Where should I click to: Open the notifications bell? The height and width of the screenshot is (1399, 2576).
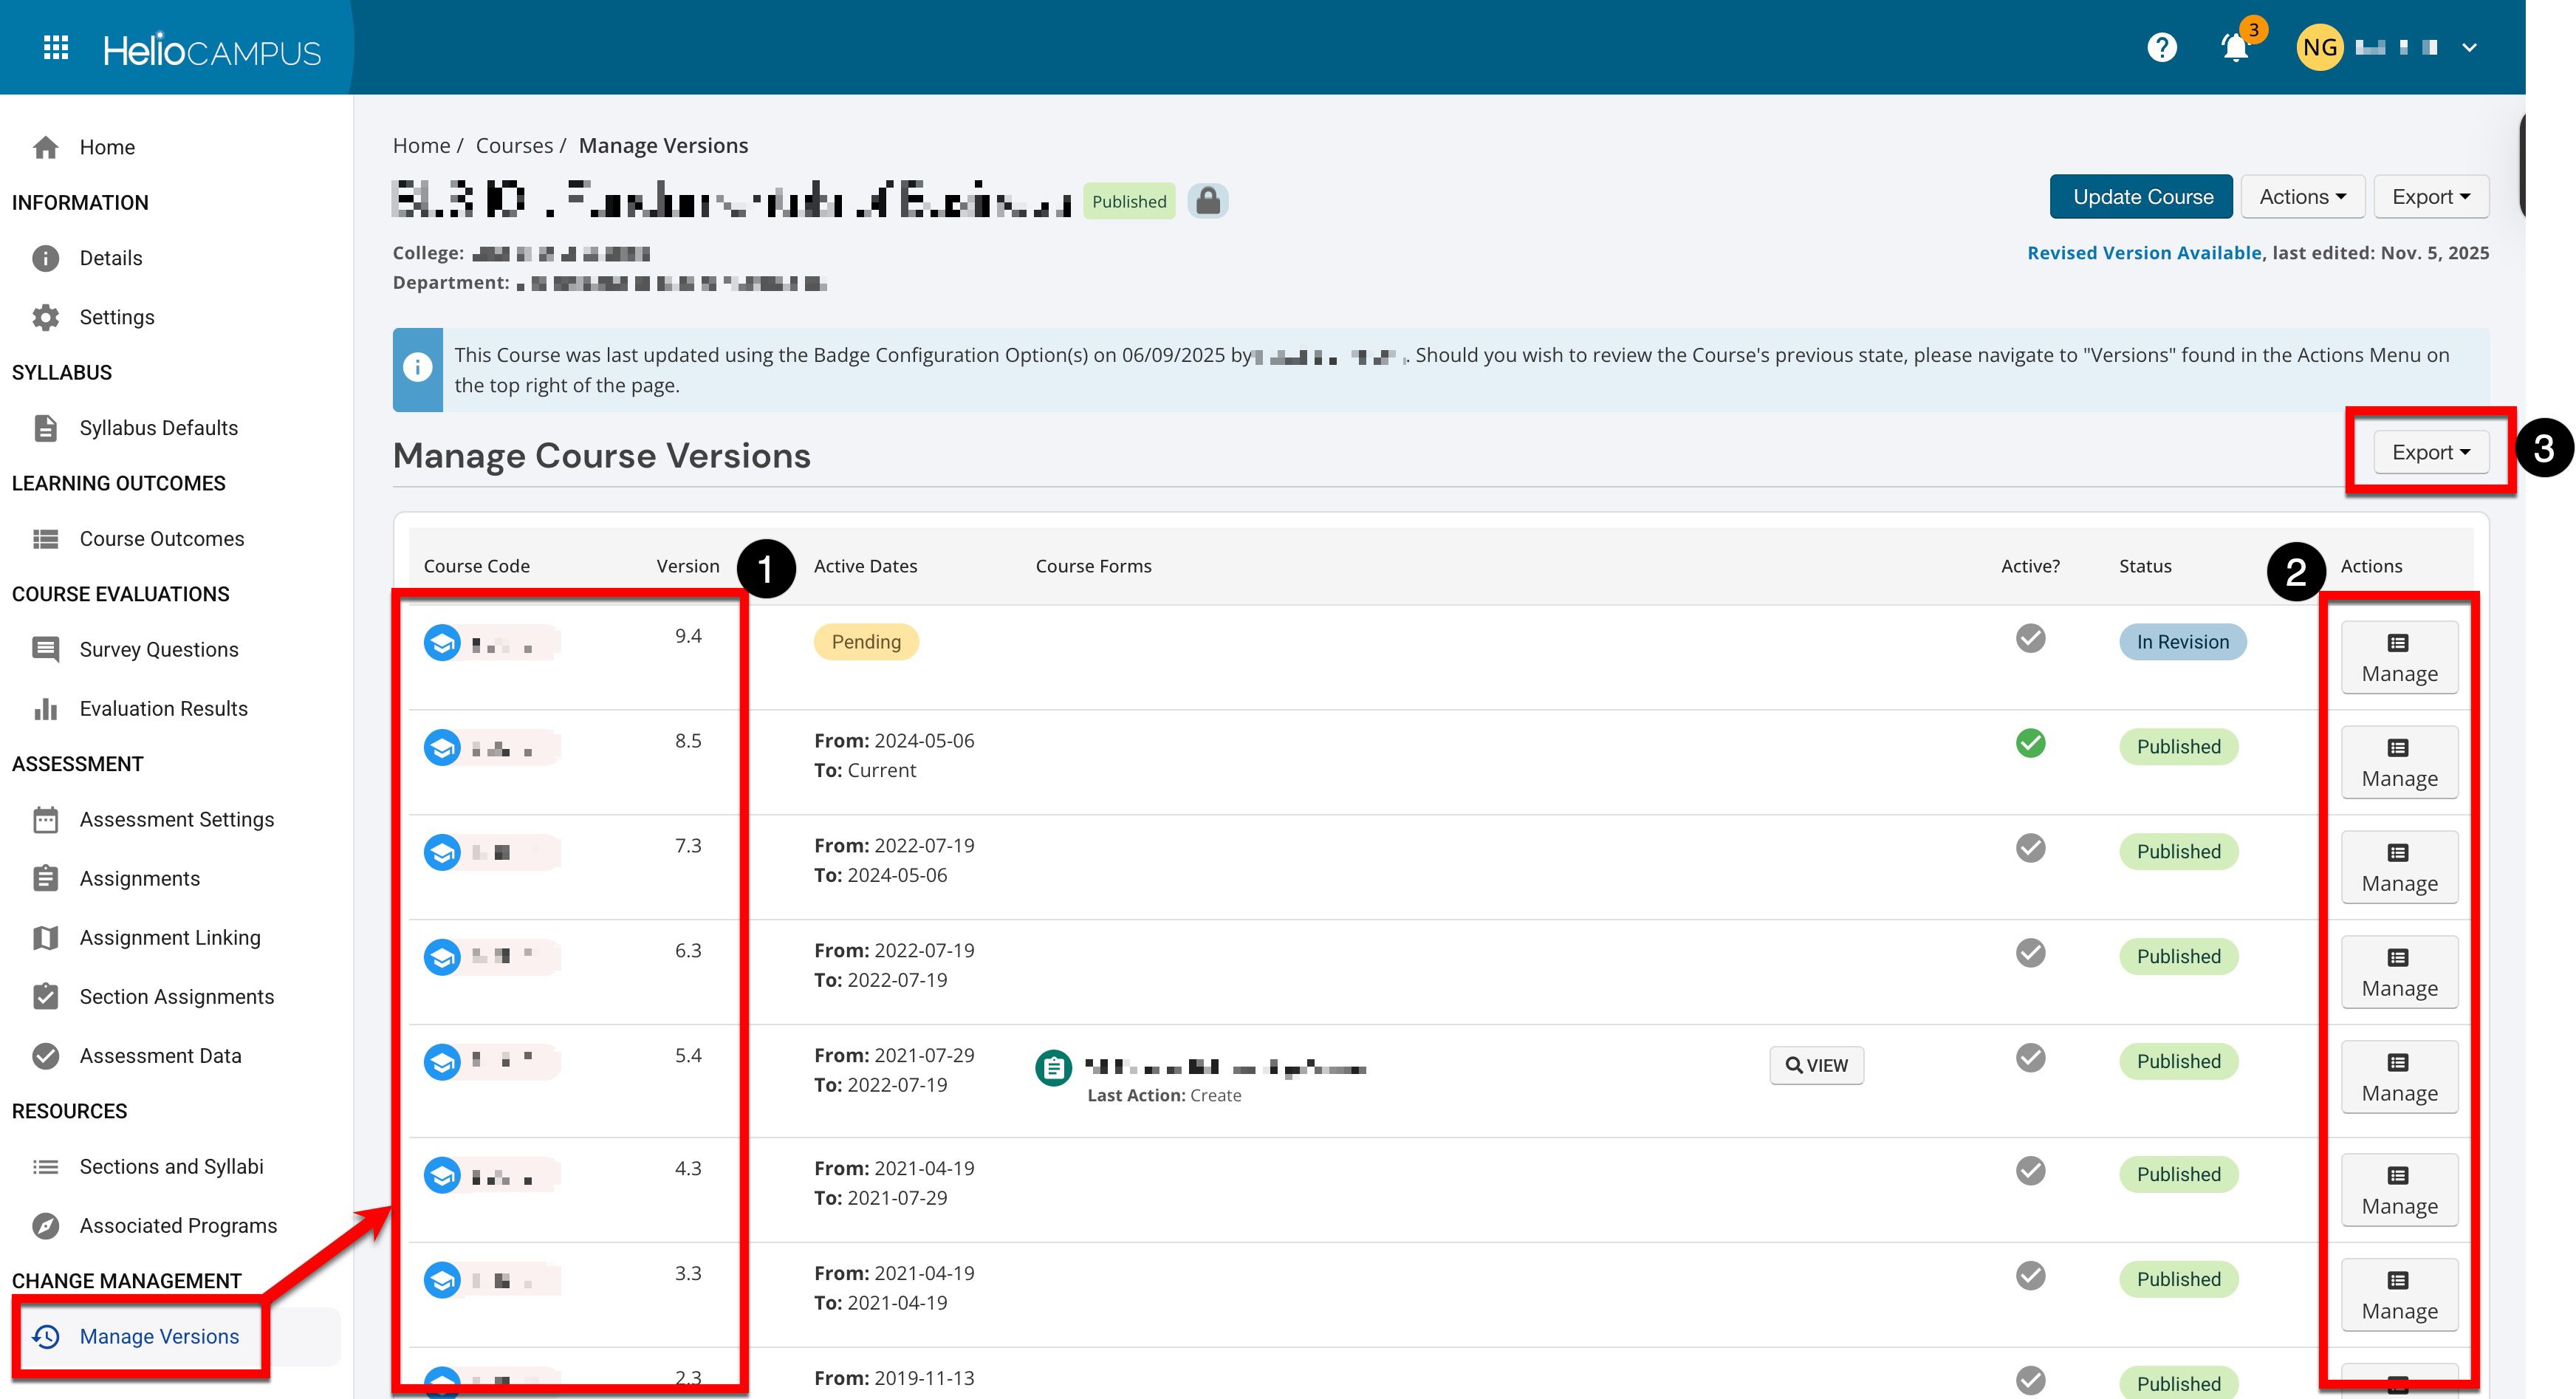[2234, 47]
